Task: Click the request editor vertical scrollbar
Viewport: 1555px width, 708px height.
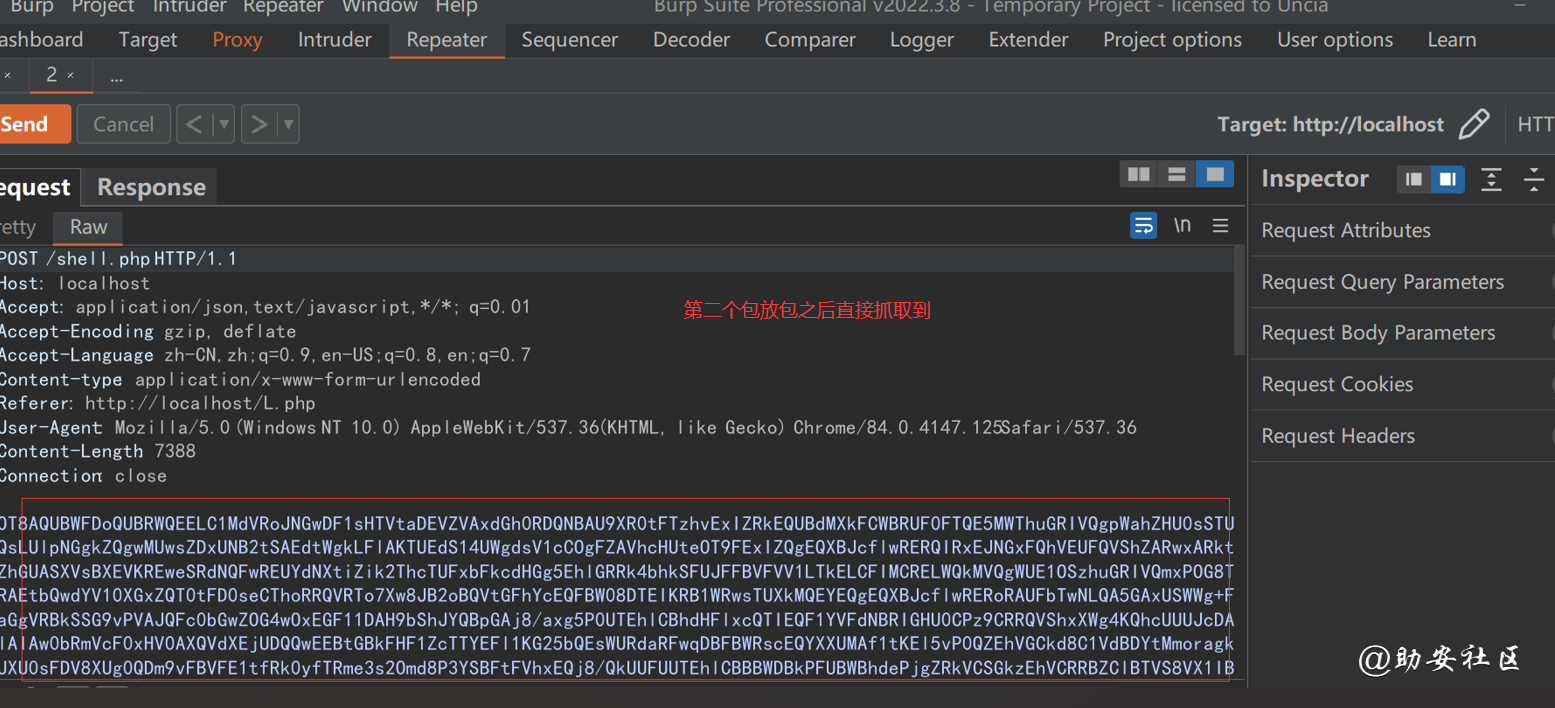Action: (1240, 301)
